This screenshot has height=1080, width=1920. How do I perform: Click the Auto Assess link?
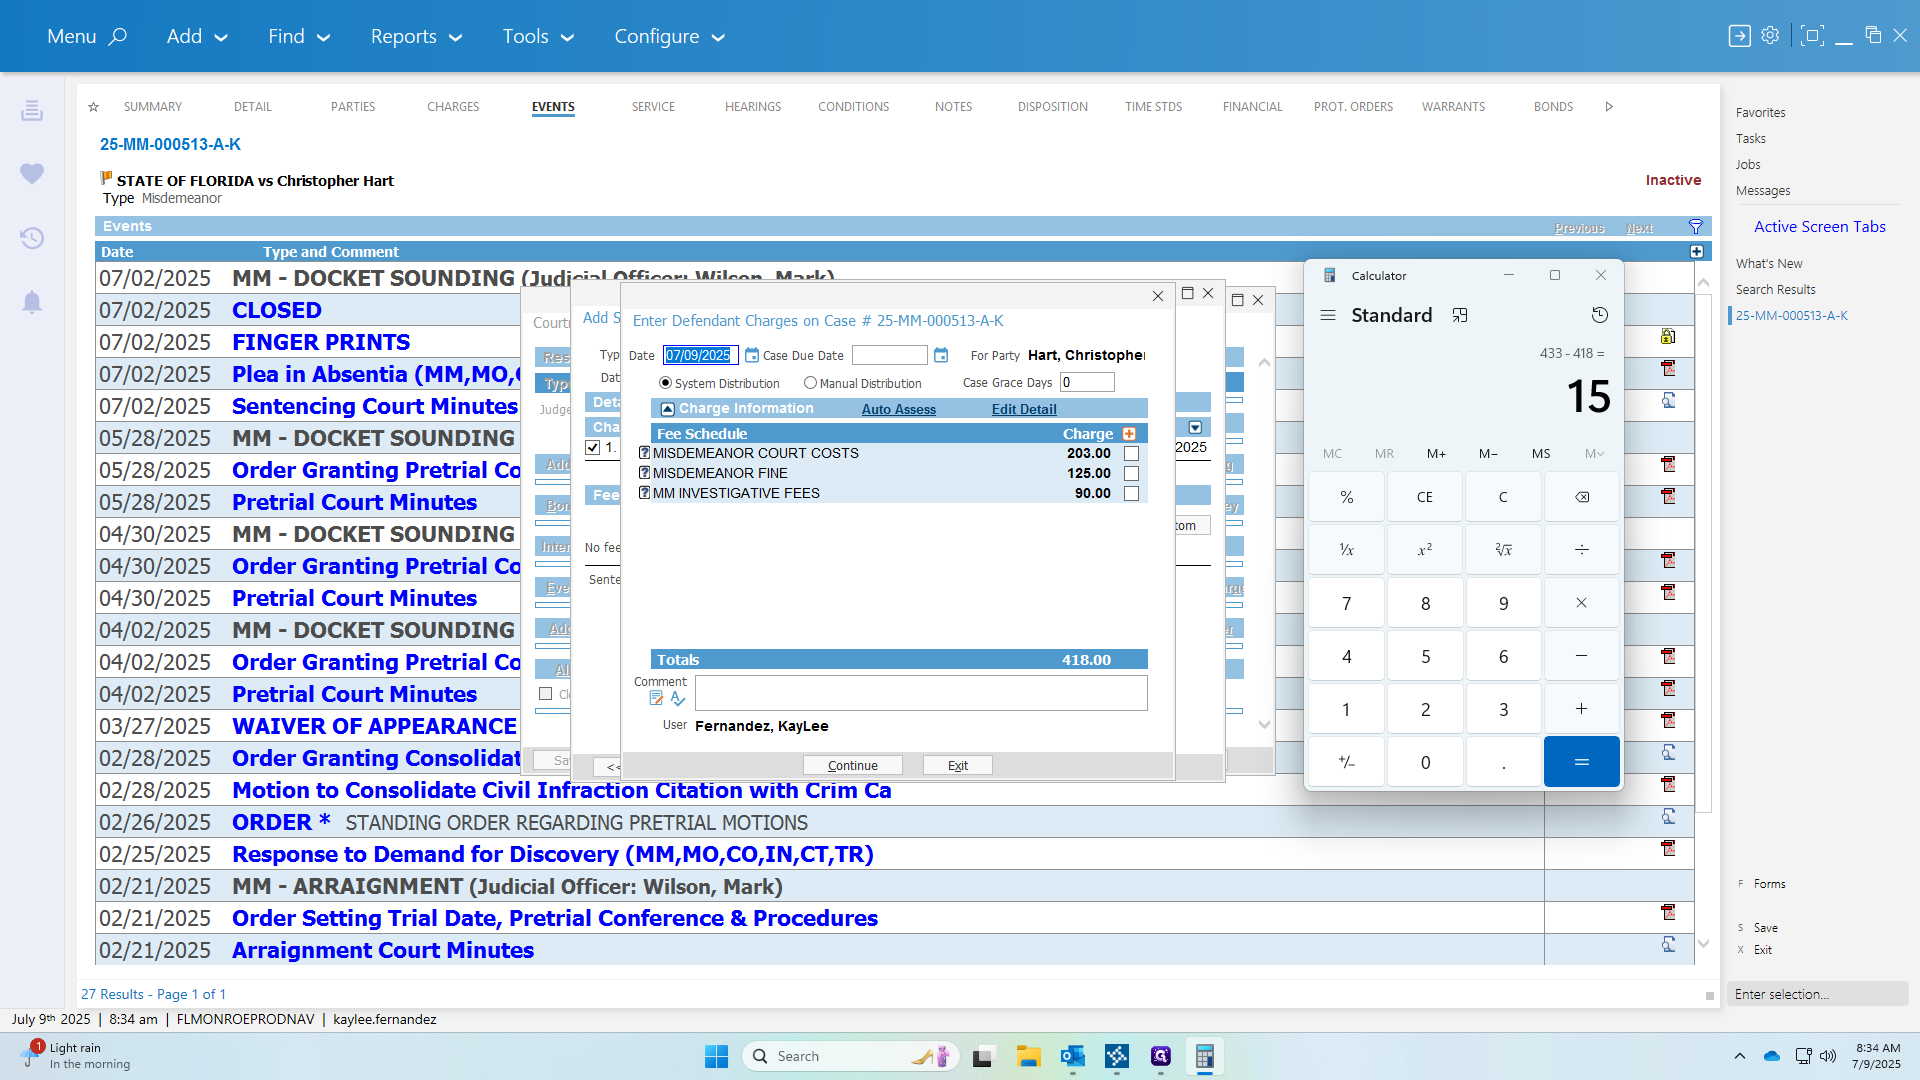click(x=899, y=409)
